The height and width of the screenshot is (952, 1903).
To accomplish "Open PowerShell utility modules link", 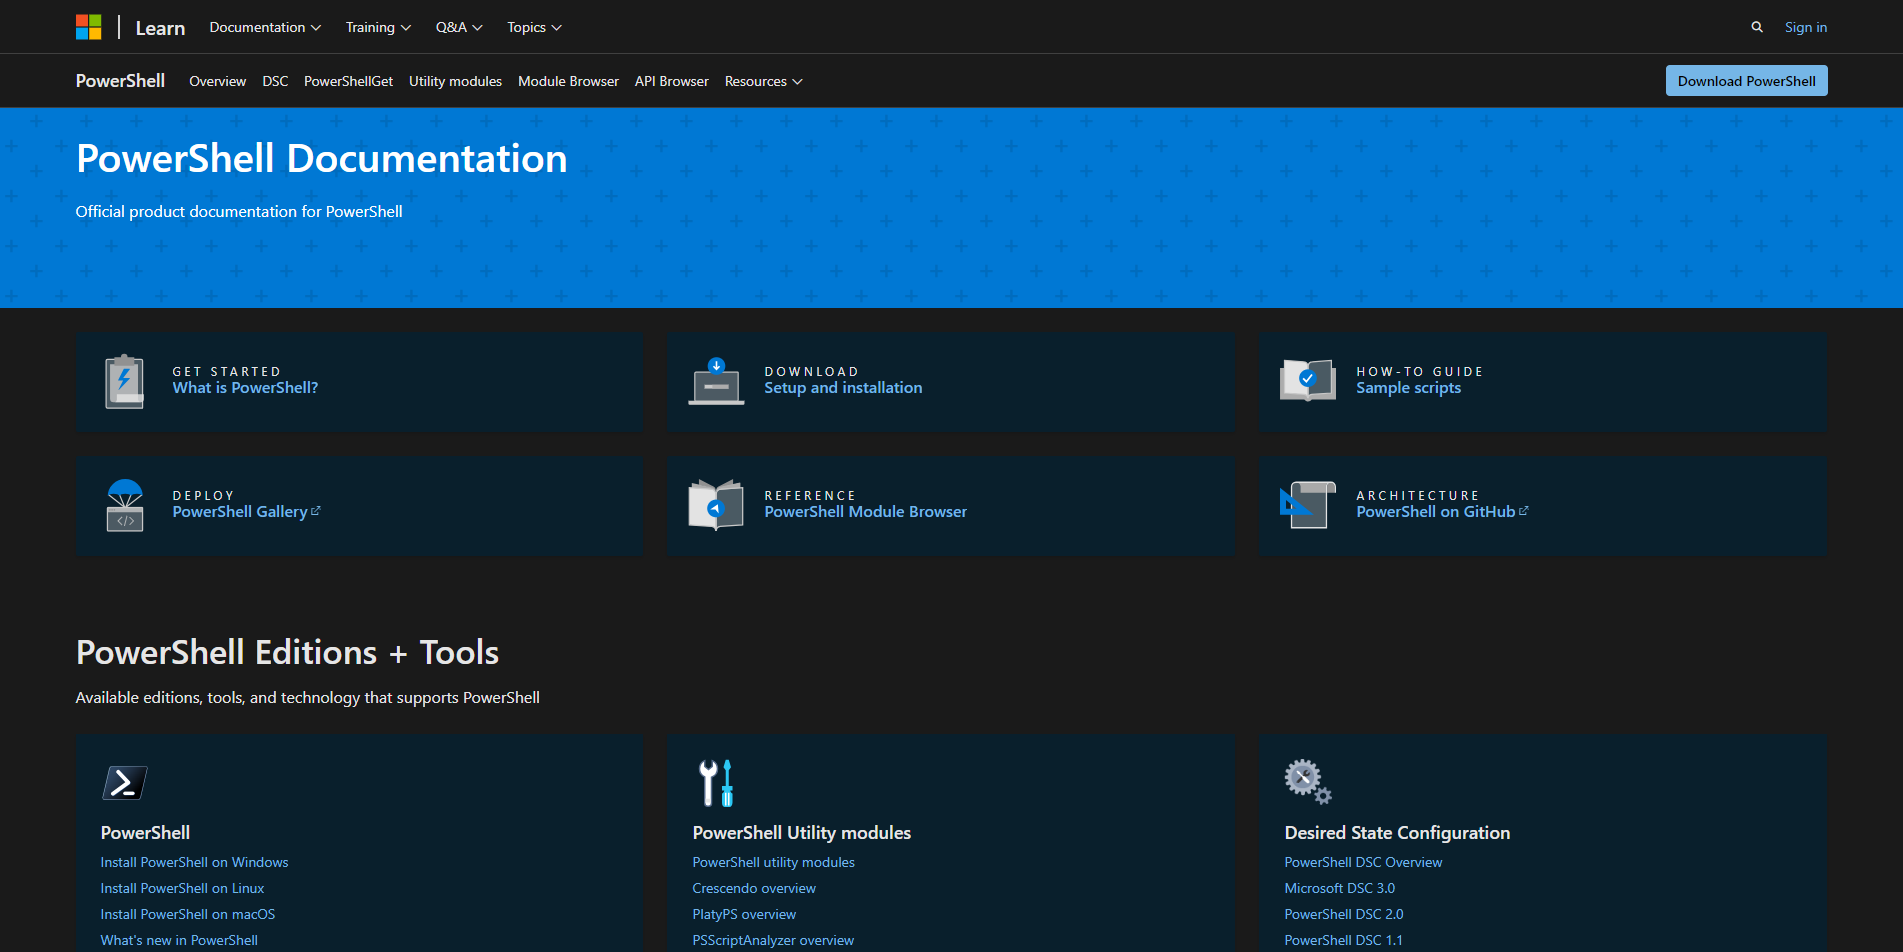I will click(x=773, y=862).
